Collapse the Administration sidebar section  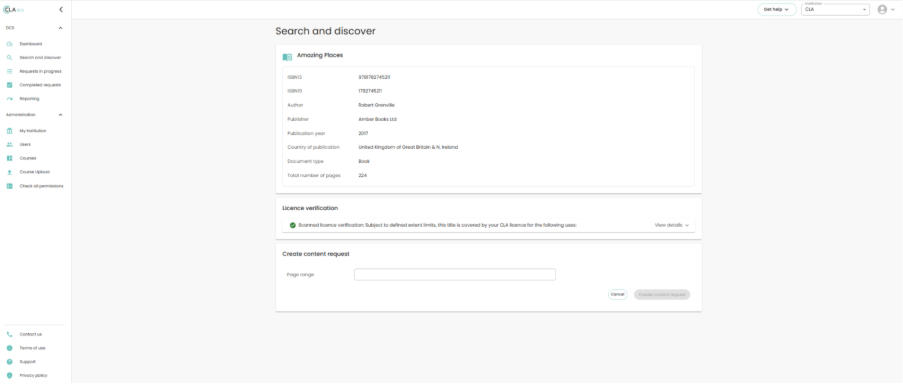pos(60,115)
